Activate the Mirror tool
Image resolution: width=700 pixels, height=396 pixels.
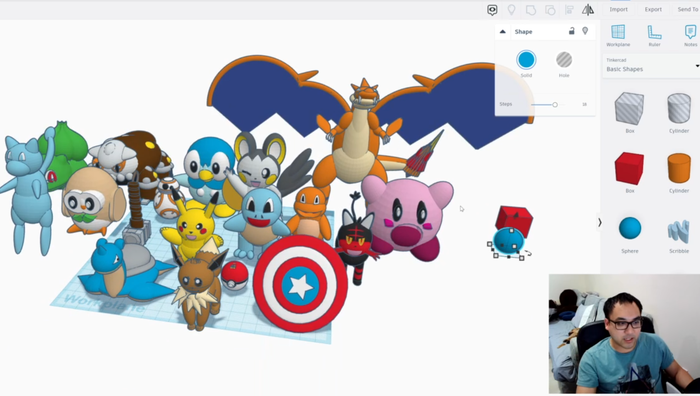588,9
